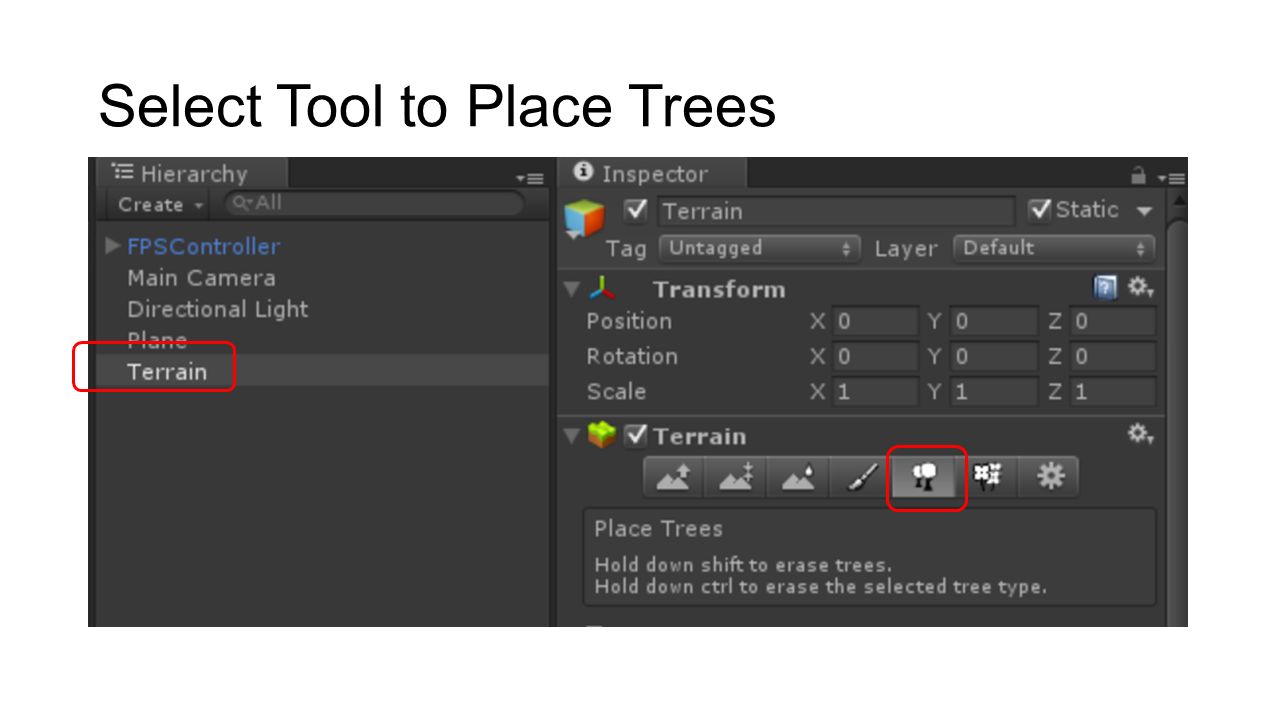Viewport: 1280px width, 720px height.
Task: Click the Position X value field
Action: click(875, 322)
